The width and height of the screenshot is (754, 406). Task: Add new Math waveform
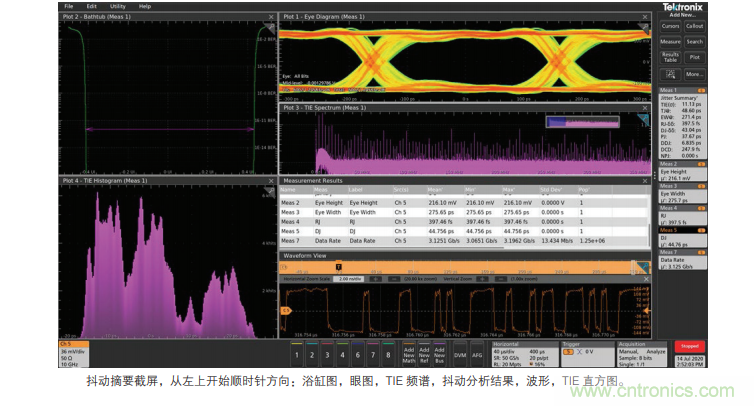click(x=410, y=354)
